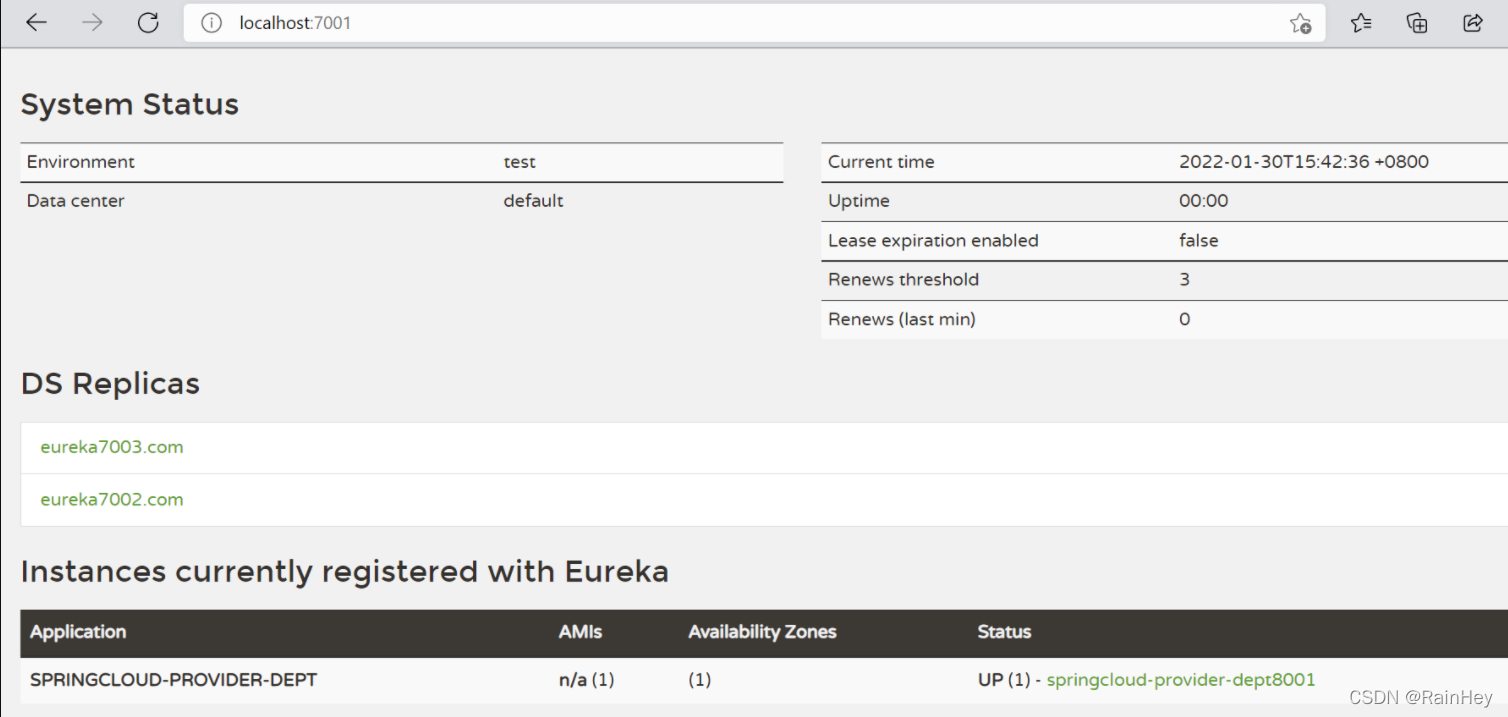1508x717 pixels.
Task: Select the AMIs column header
Action: click(581, 632)
